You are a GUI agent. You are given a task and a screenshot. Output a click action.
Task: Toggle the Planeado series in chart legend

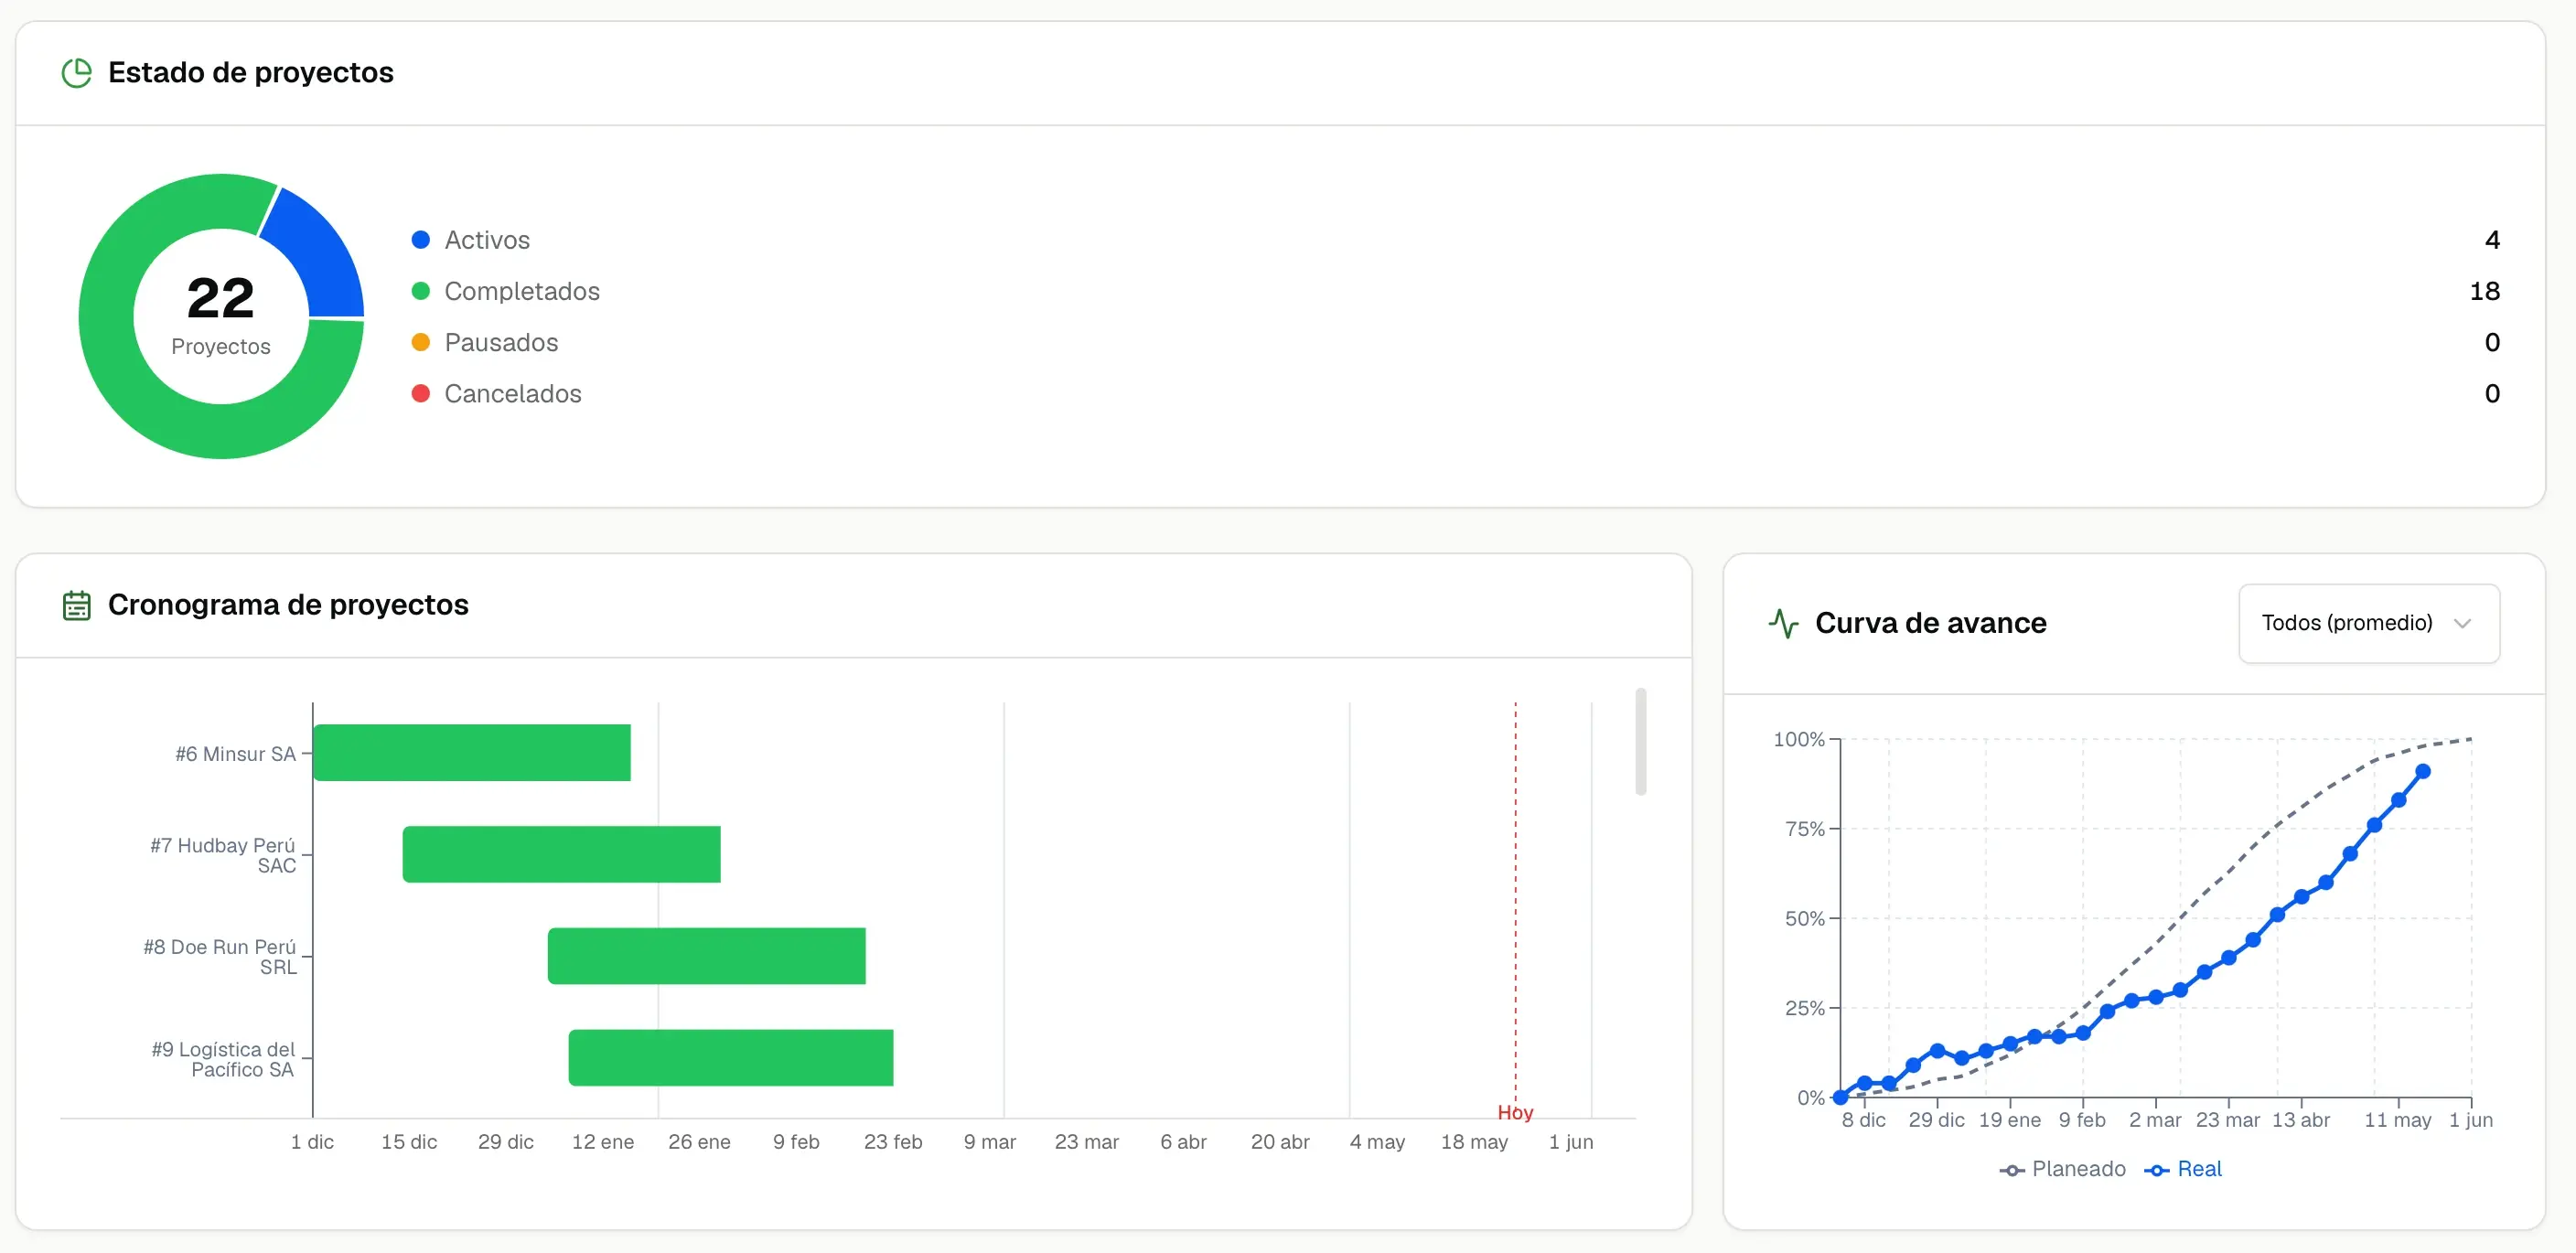click(2062, 1169)
